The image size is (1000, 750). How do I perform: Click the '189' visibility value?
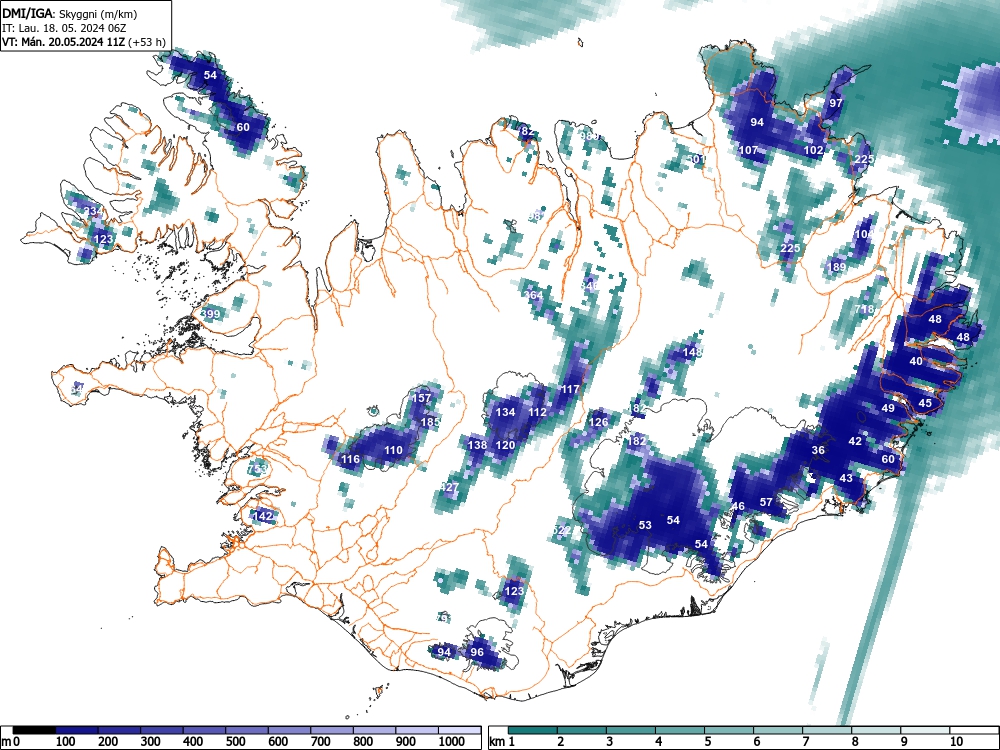point(837,267)
